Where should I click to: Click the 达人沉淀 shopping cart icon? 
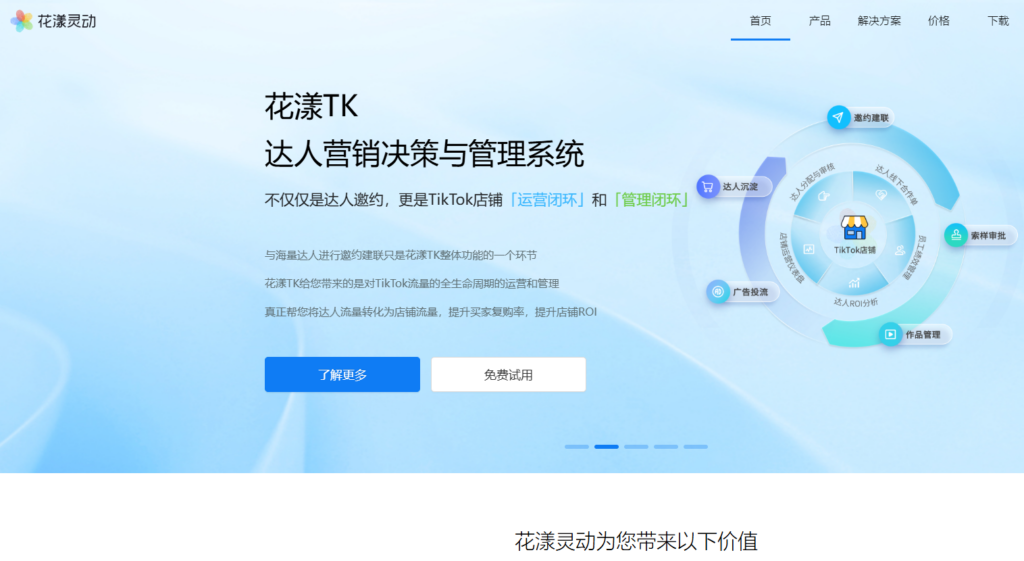point(708,186)
